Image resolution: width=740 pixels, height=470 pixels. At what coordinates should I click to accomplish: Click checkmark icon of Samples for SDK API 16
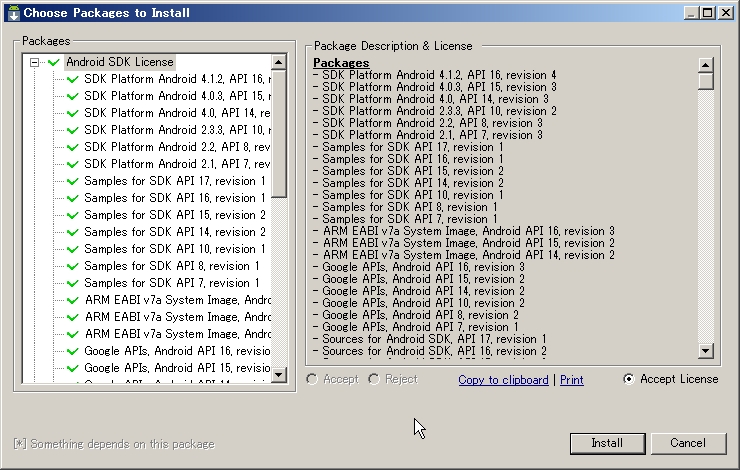tap(73, 198)
